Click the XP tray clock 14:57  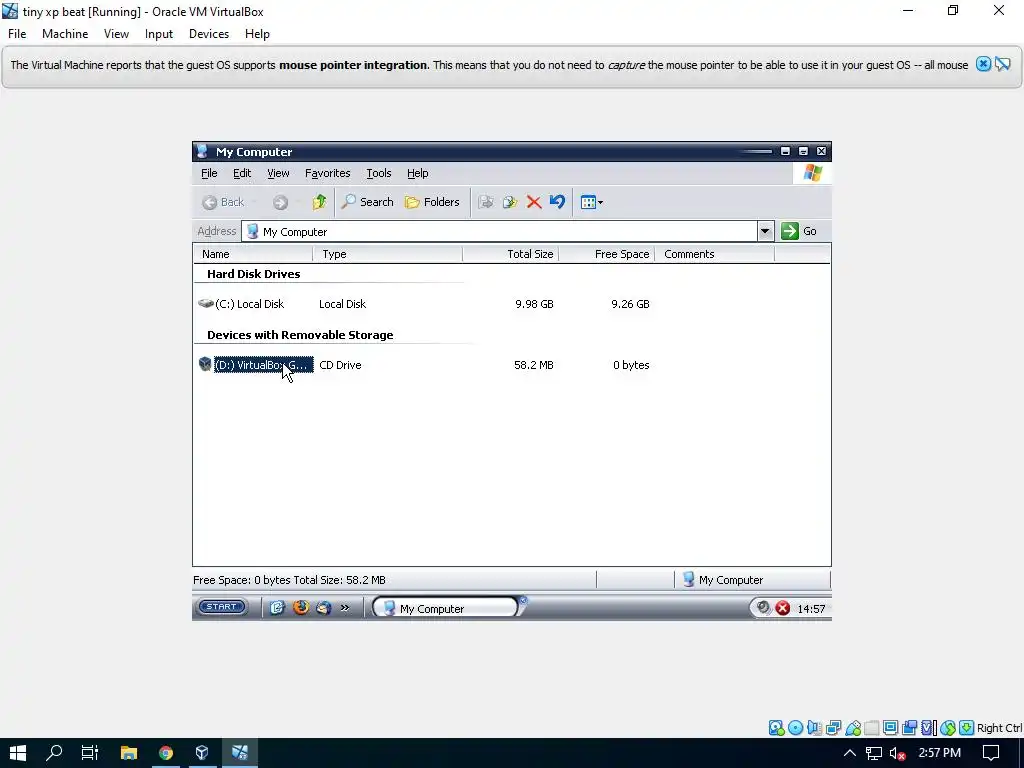[x=811, y=609]
